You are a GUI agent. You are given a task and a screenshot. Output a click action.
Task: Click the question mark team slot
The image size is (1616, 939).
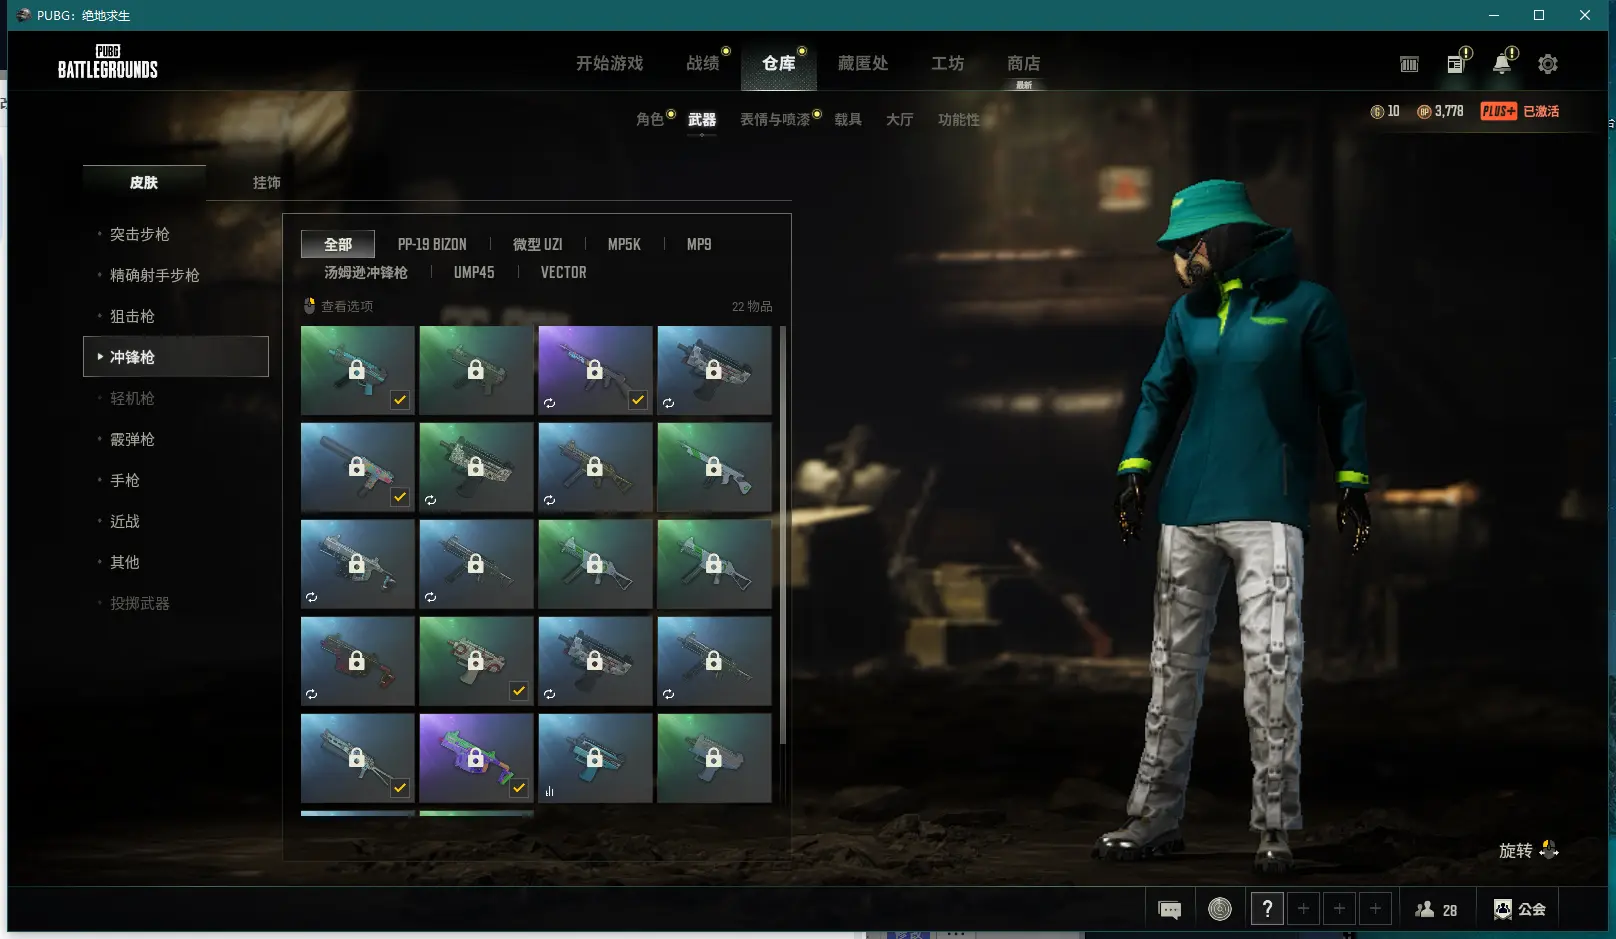point(1267,909)
